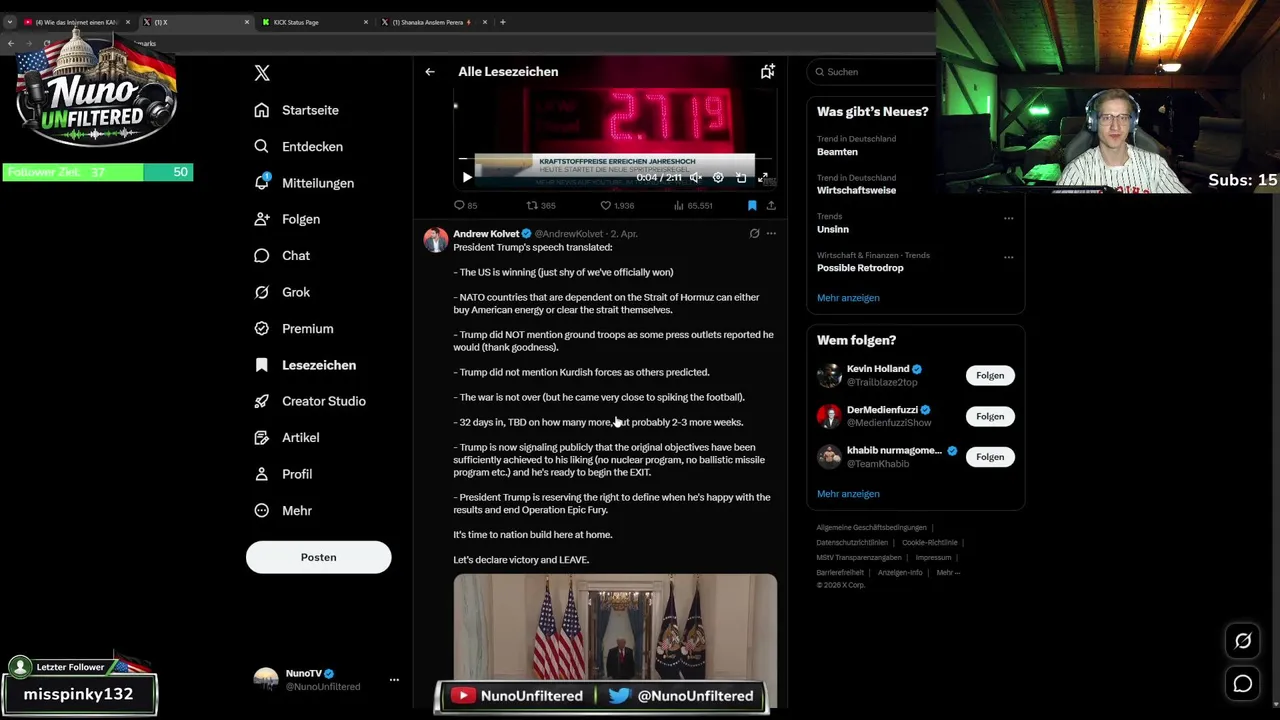The width and height of the screenshot is (1280, 720).
Task: Open Grok in the sidebar
Action: point(283,292)
